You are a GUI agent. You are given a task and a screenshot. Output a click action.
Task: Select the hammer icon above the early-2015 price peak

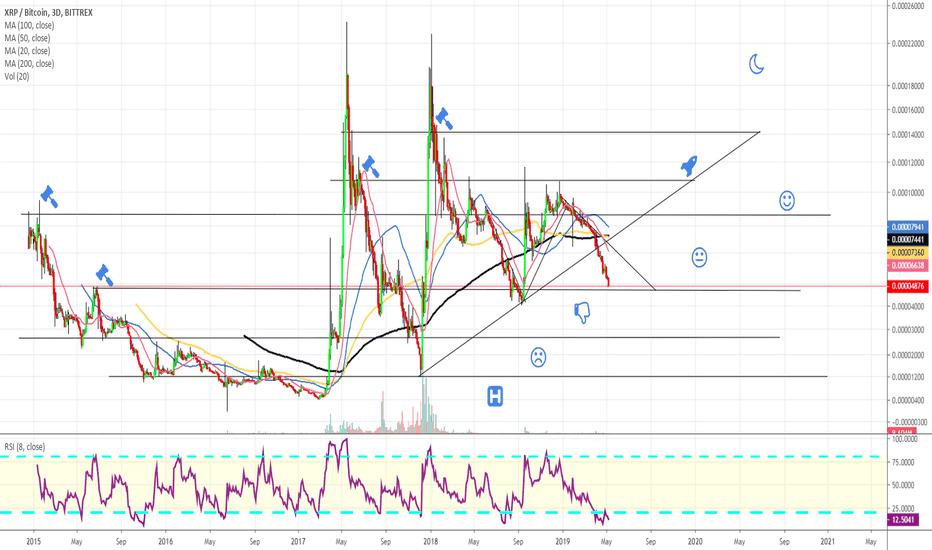(49, 197)
